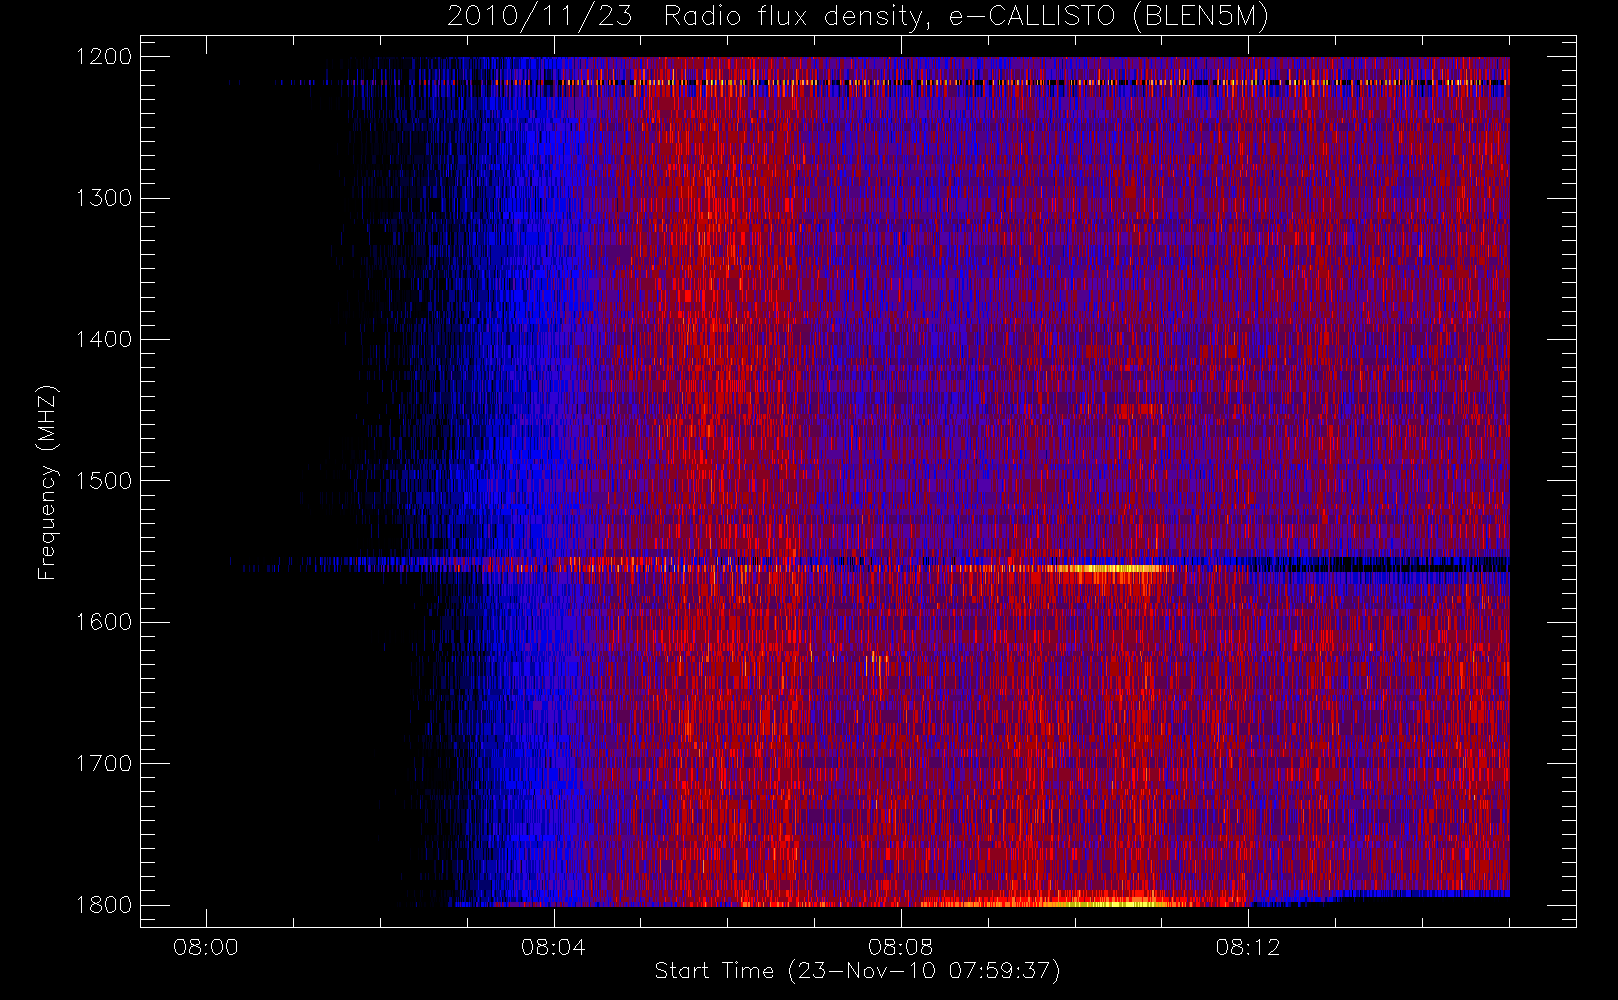Select the 1300 frequency axis label

104,198
